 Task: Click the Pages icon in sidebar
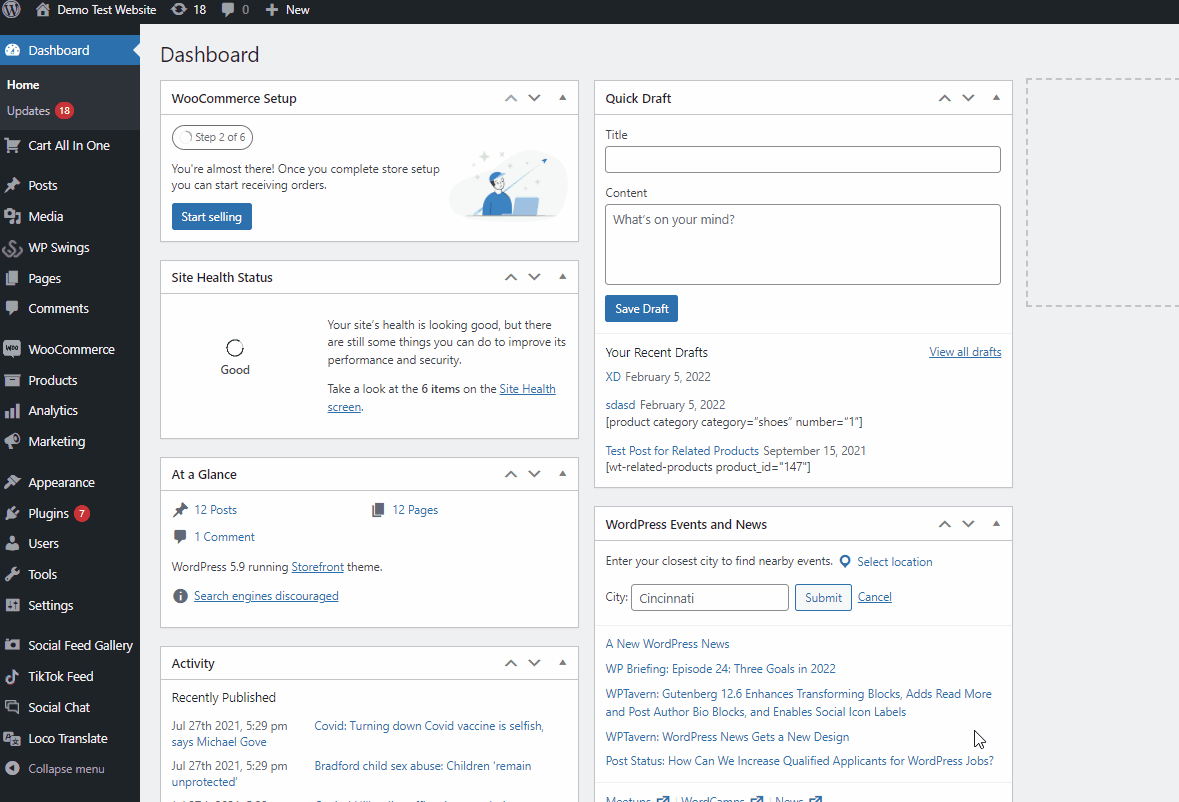click(12, 278)
